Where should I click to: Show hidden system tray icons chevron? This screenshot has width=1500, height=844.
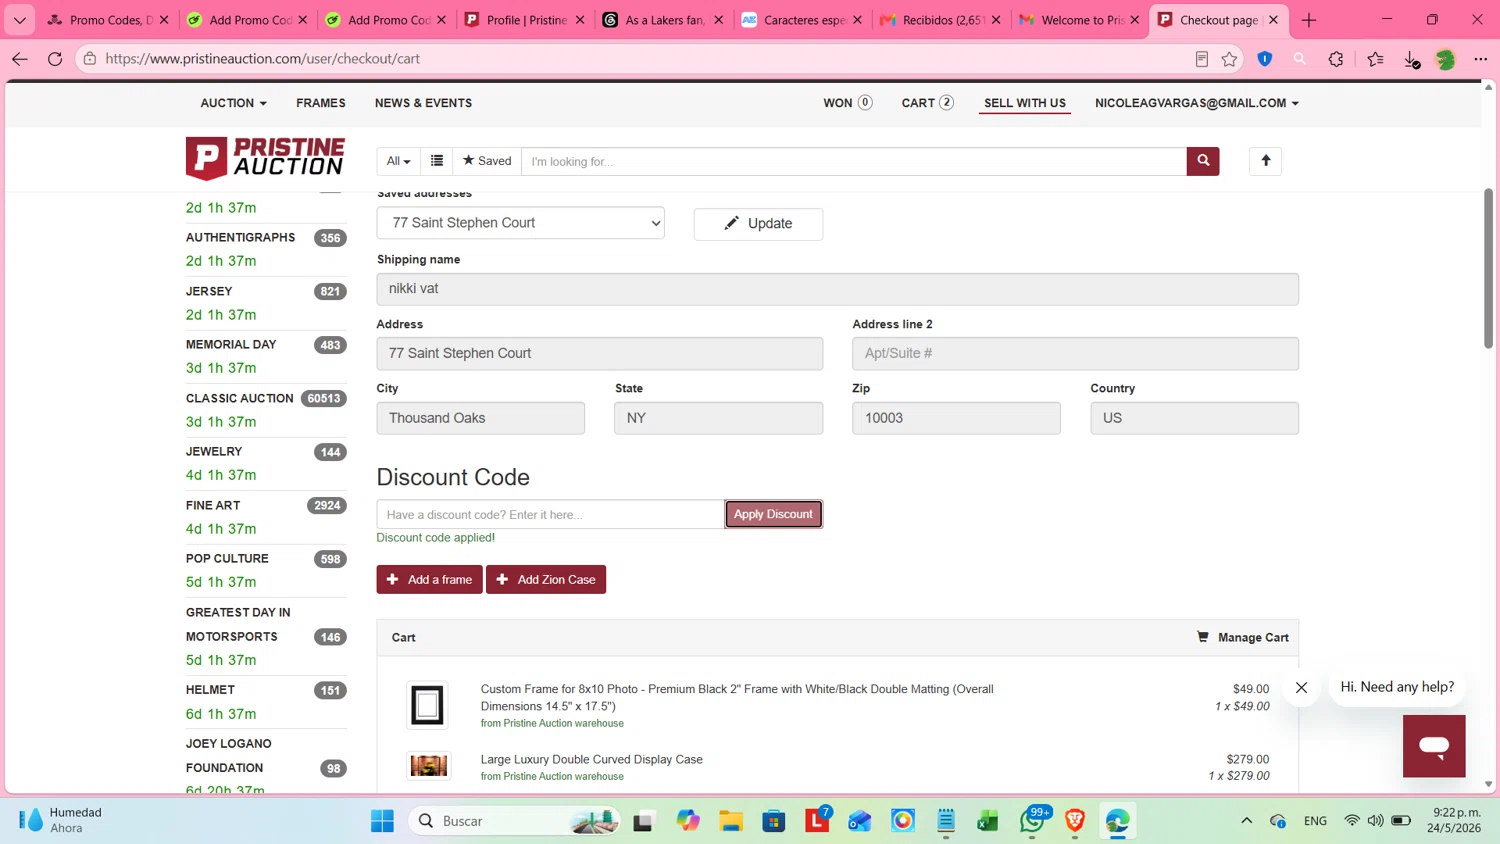1246,821
